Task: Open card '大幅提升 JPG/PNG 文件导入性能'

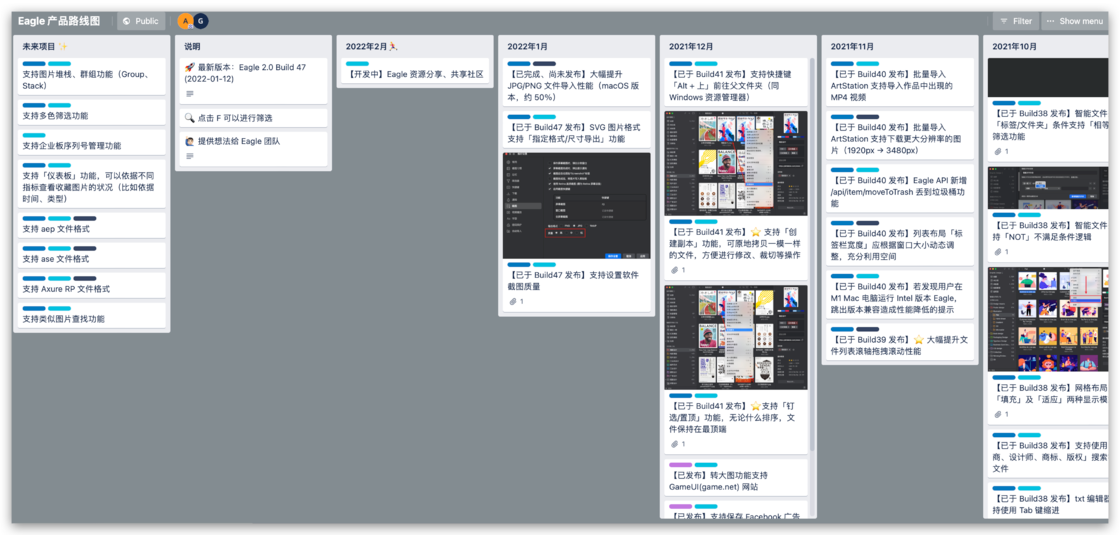Action: click(576, 82)
